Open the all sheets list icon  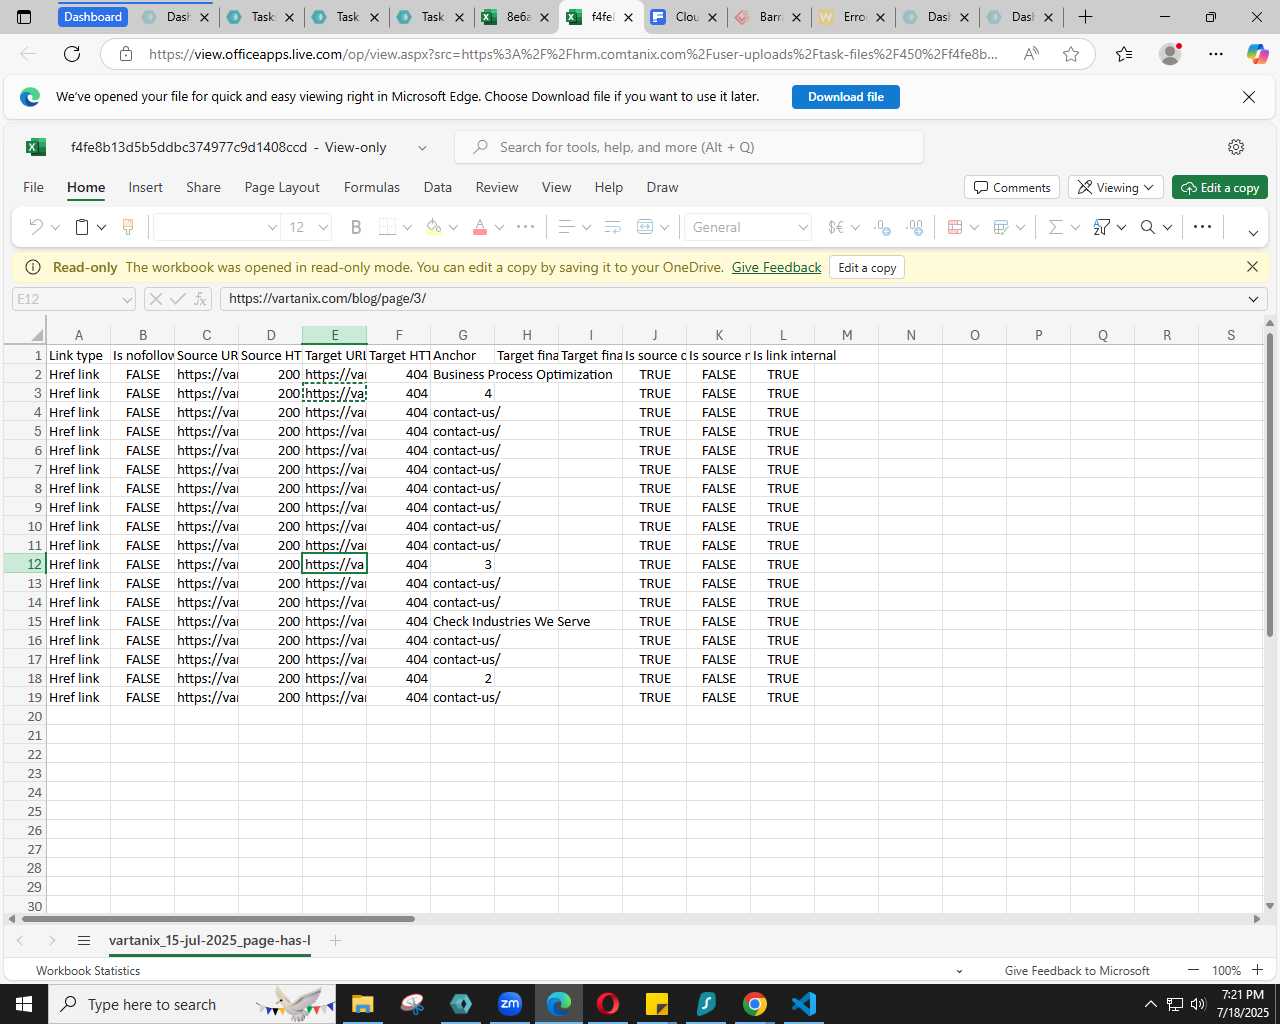84,940
